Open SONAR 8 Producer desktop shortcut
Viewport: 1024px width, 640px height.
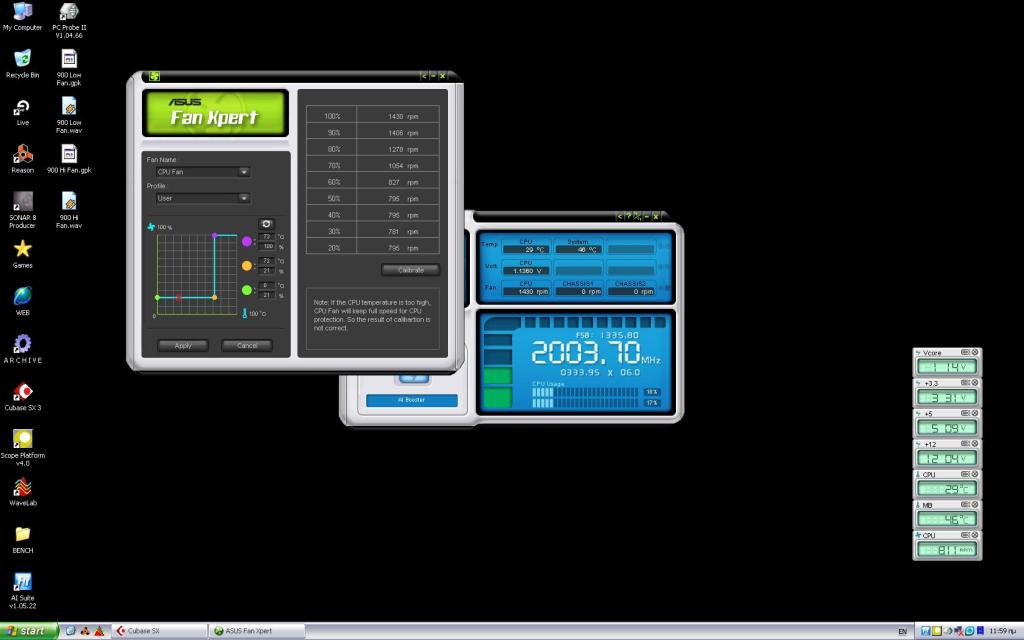[22, 210]
